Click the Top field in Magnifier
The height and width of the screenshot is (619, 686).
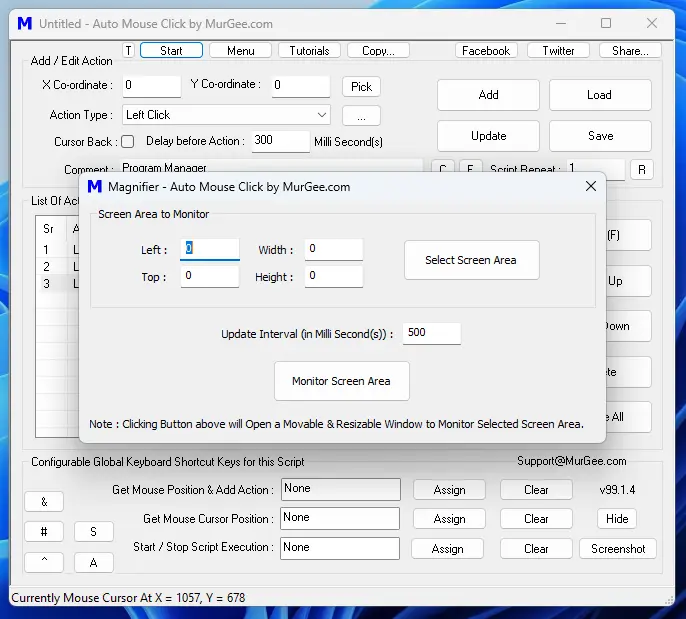[x=210, y=276]
